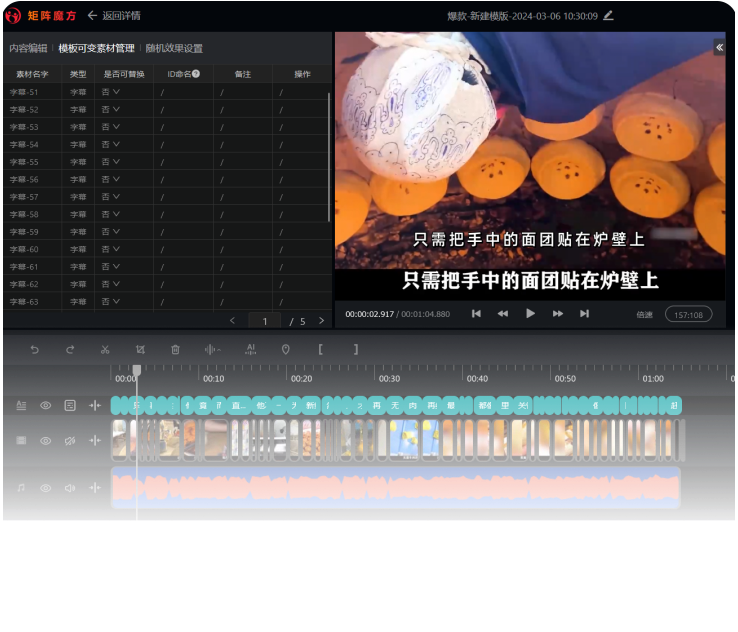Click video track align/split icon
738x632 pixels.
(95, 440)
